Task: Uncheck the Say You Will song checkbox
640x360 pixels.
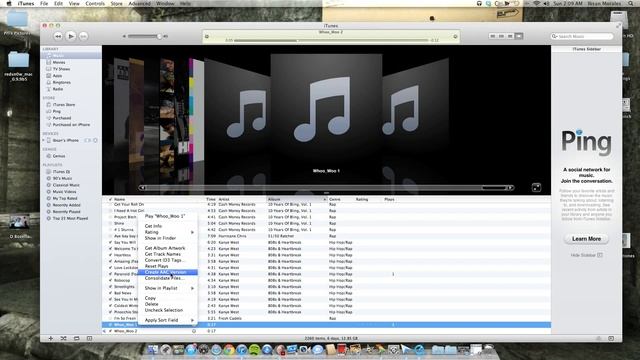Action: (x=111, y=242)
